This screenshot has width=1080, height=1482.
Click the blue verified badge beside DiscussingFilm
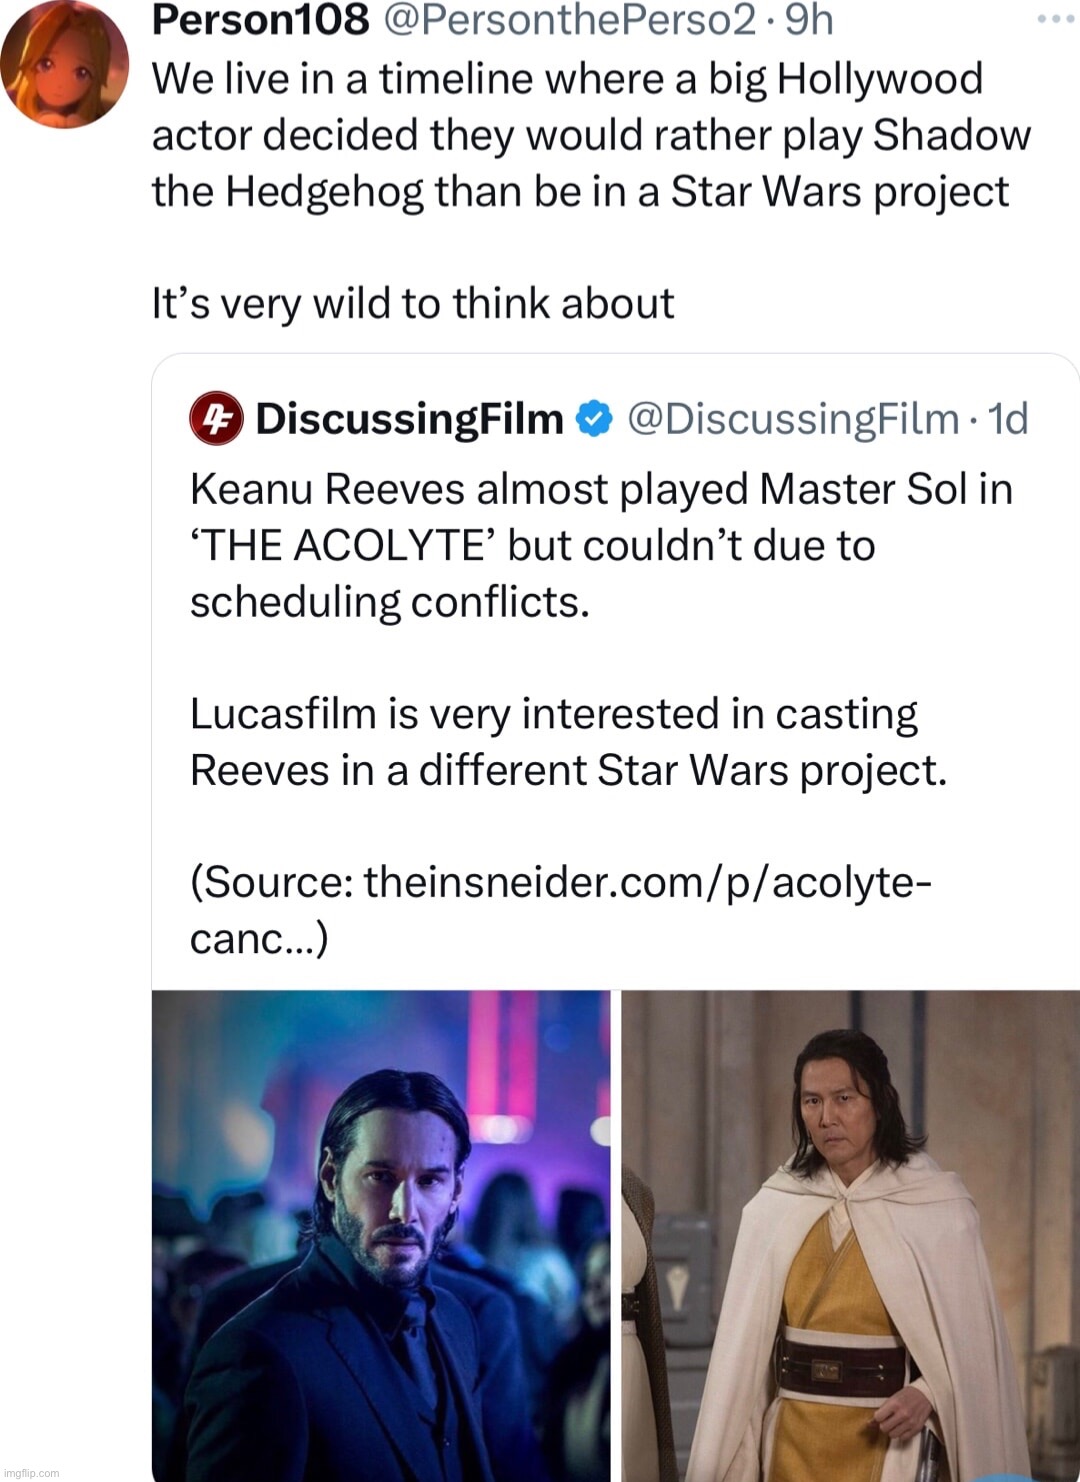pyautogui.click(x=594, y=418)
